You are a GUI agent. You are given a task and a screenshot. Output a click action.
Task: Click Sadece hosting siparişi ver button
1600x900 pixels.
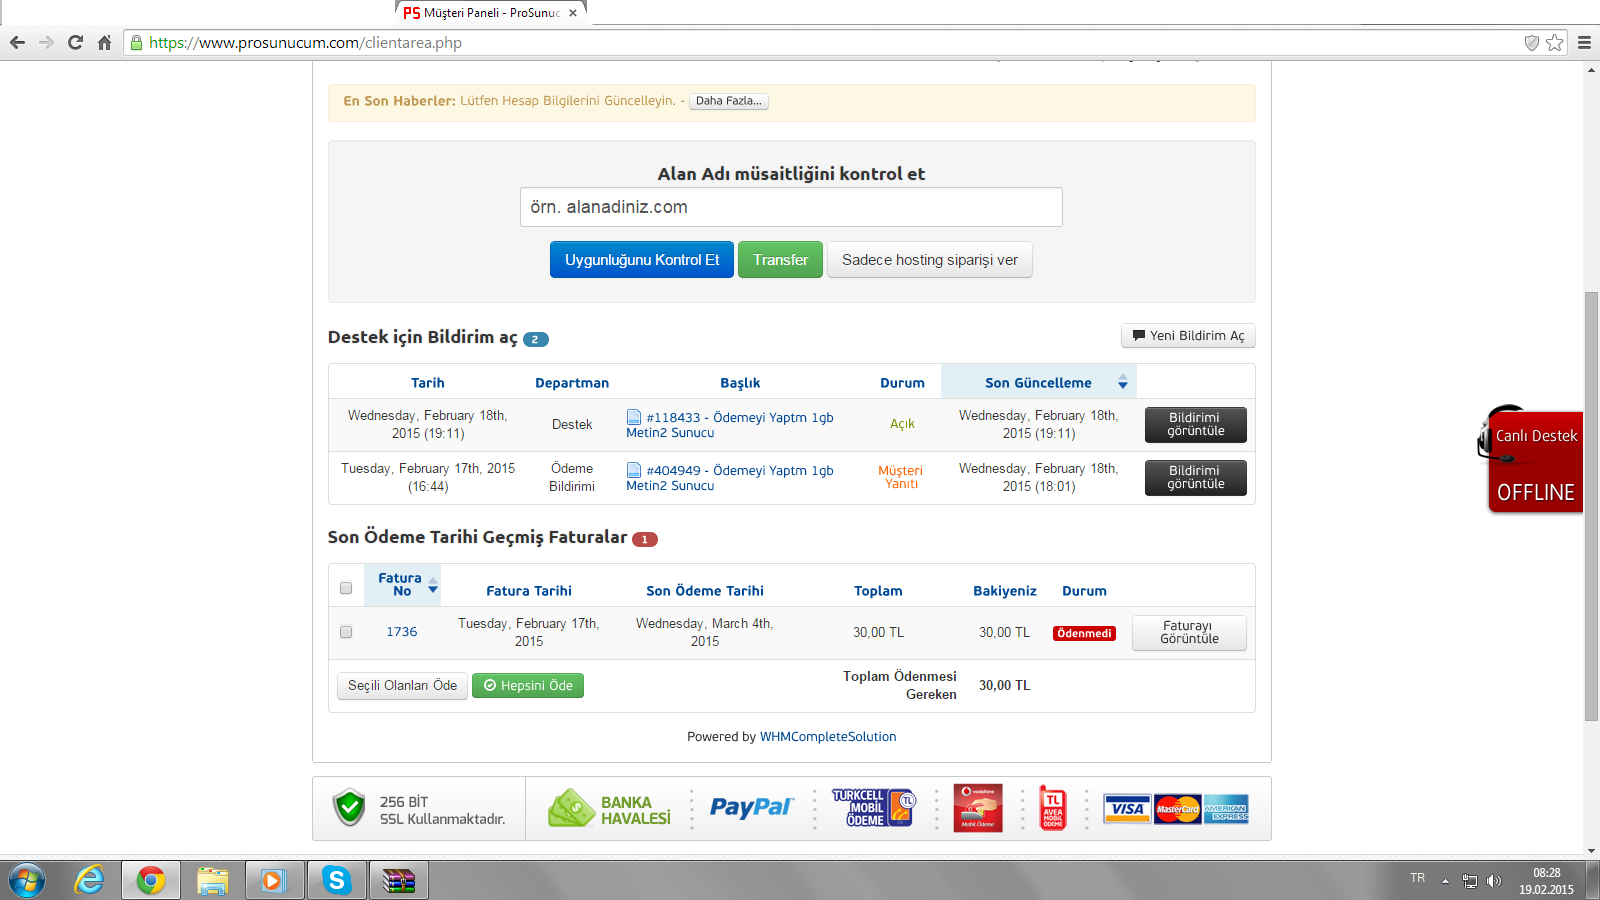click(930, 260)
